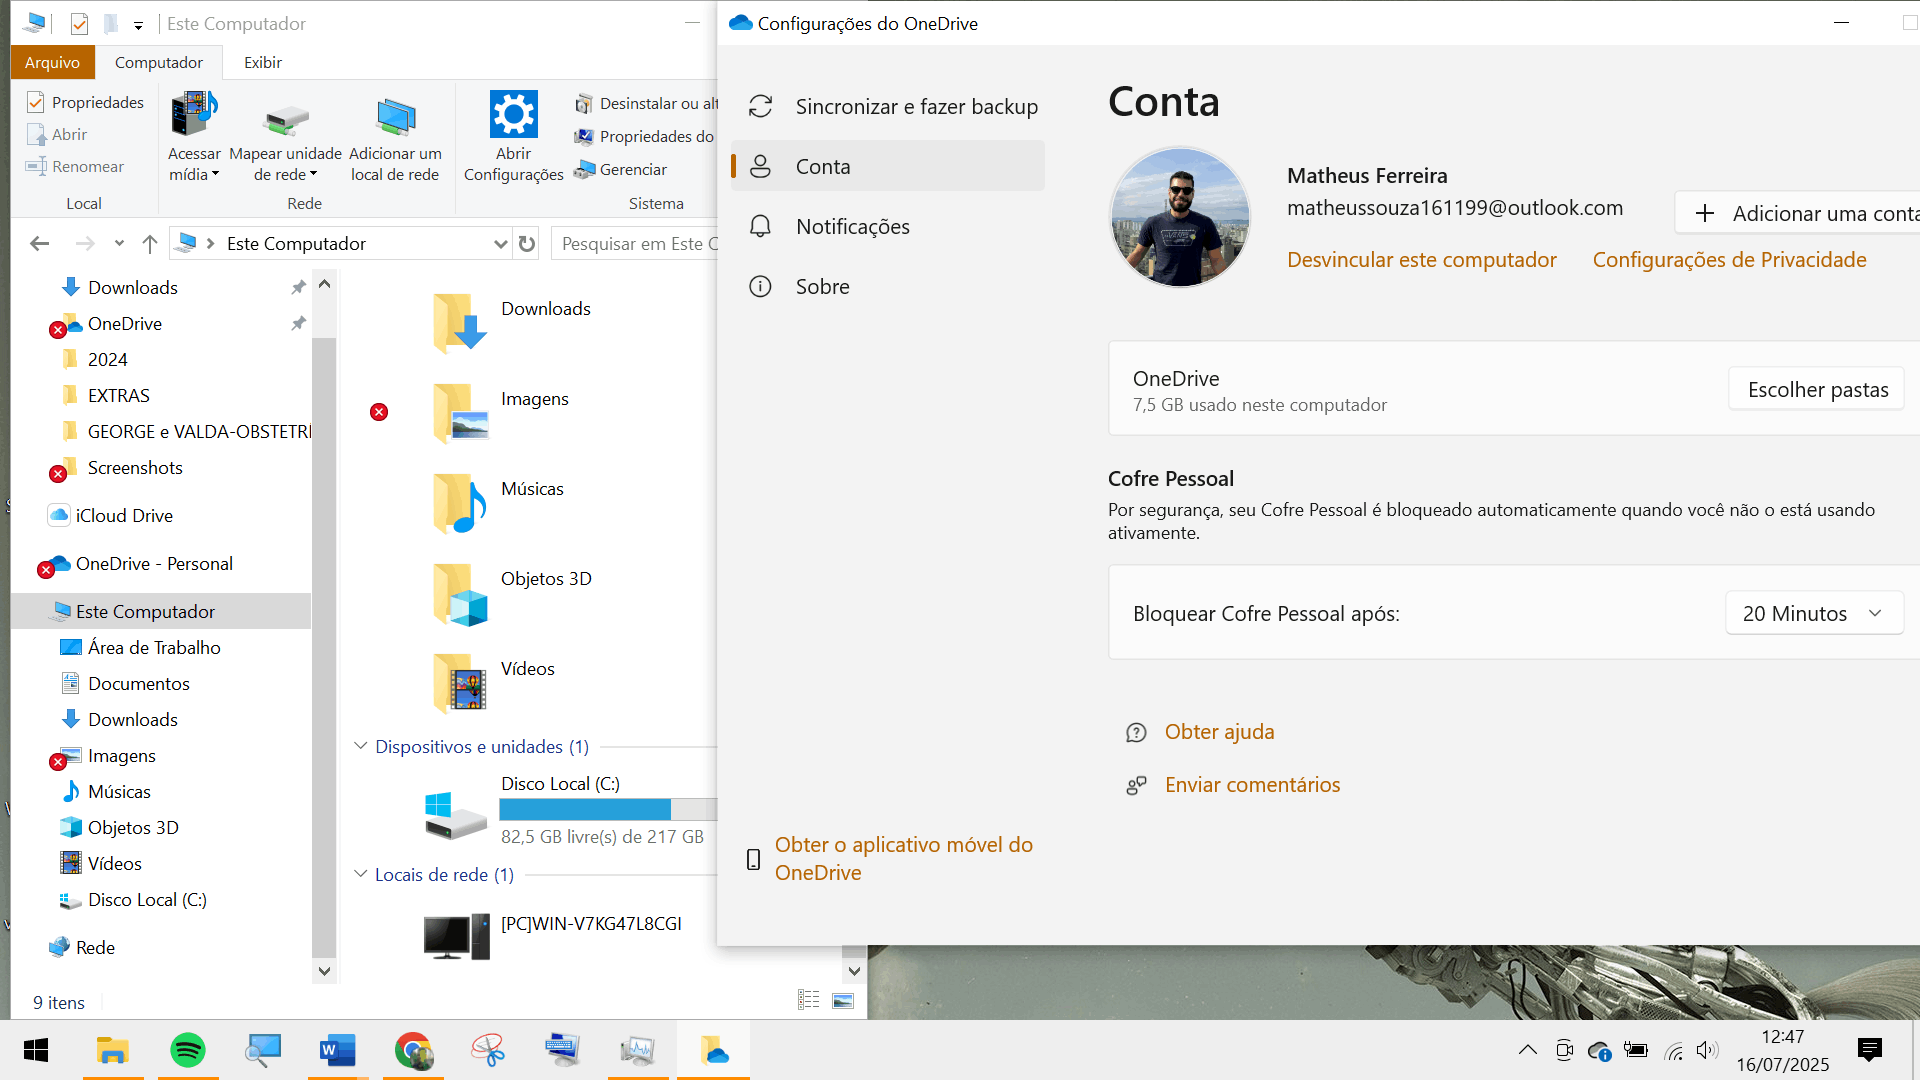Click the Escolher pastas button
This screenshot has width=1920, height=1080.
pyautogui.click(x=1817, y=389)
